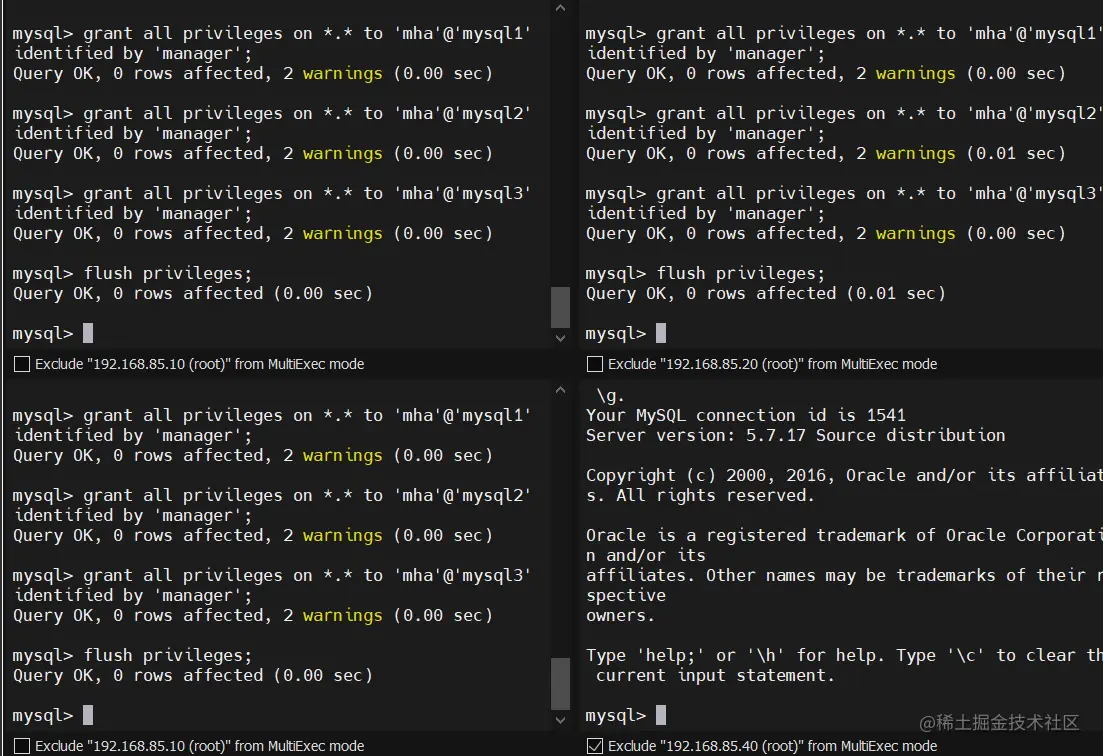Click scroll-down arrow of top-left terminal pane

tap(560, 338)
